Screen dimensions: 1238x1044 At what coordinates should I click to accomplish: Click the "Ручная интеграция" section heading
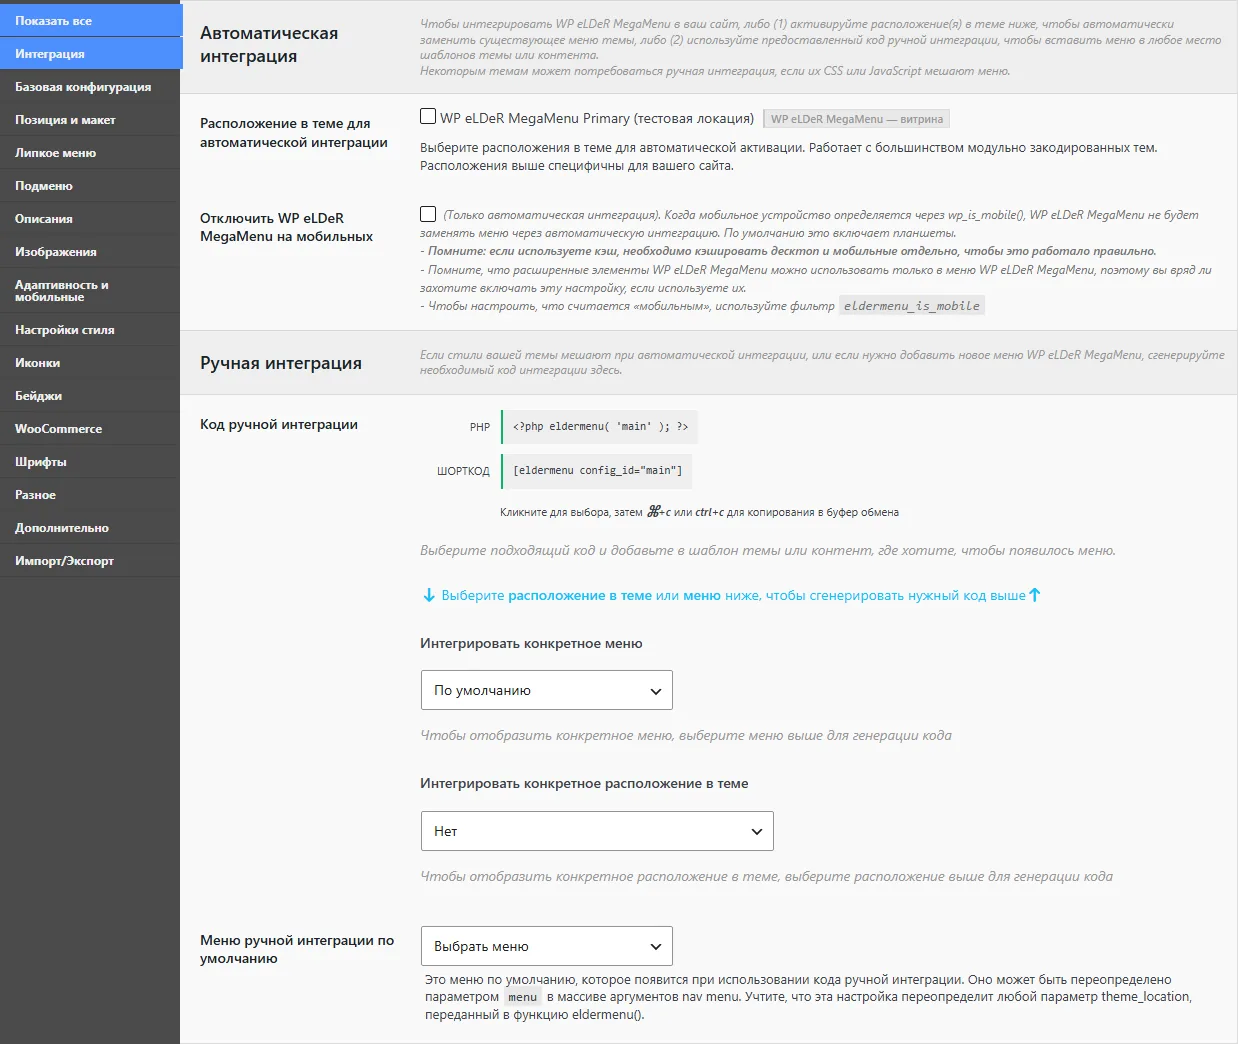(281, 363)
